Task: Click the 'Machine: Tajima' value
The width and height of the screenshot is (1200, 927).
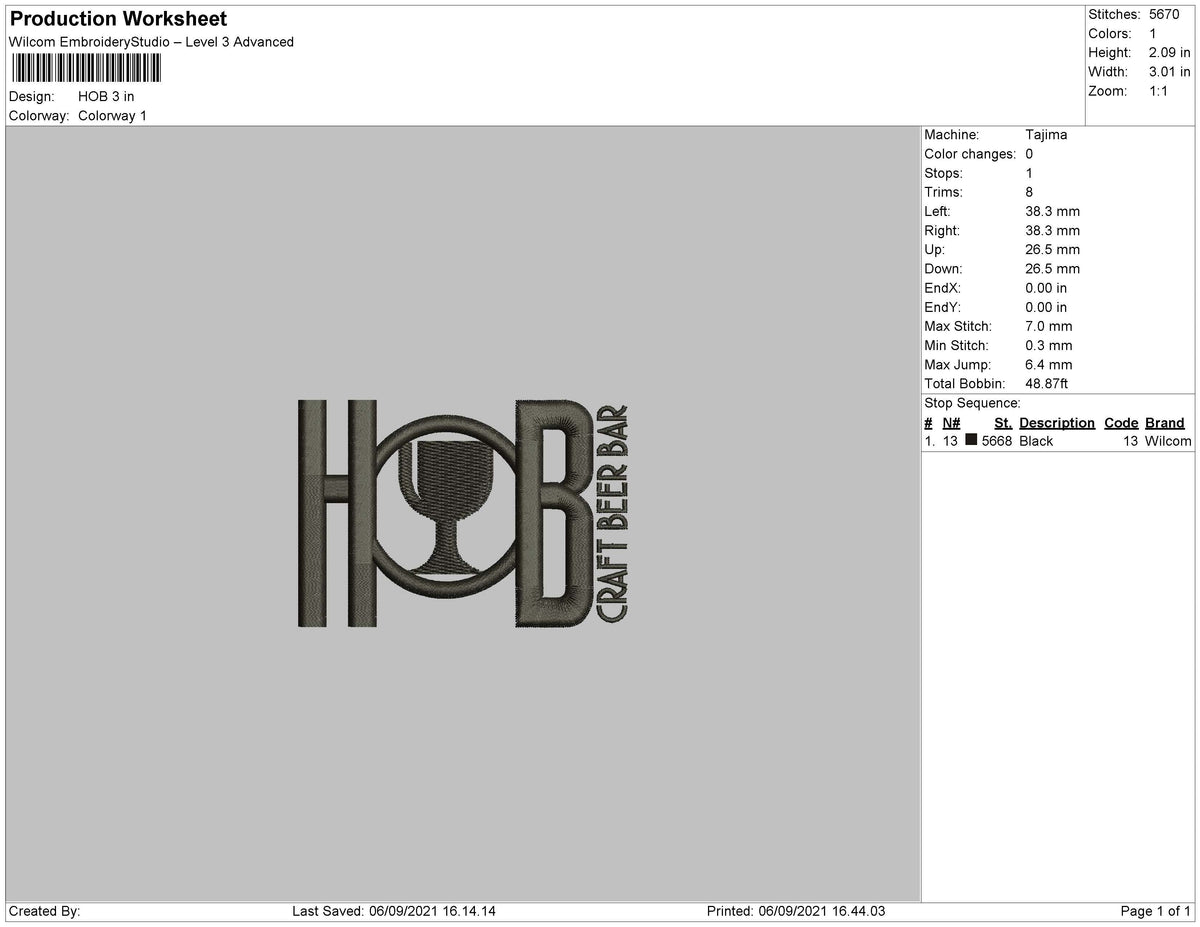Action: (1043, 135)
